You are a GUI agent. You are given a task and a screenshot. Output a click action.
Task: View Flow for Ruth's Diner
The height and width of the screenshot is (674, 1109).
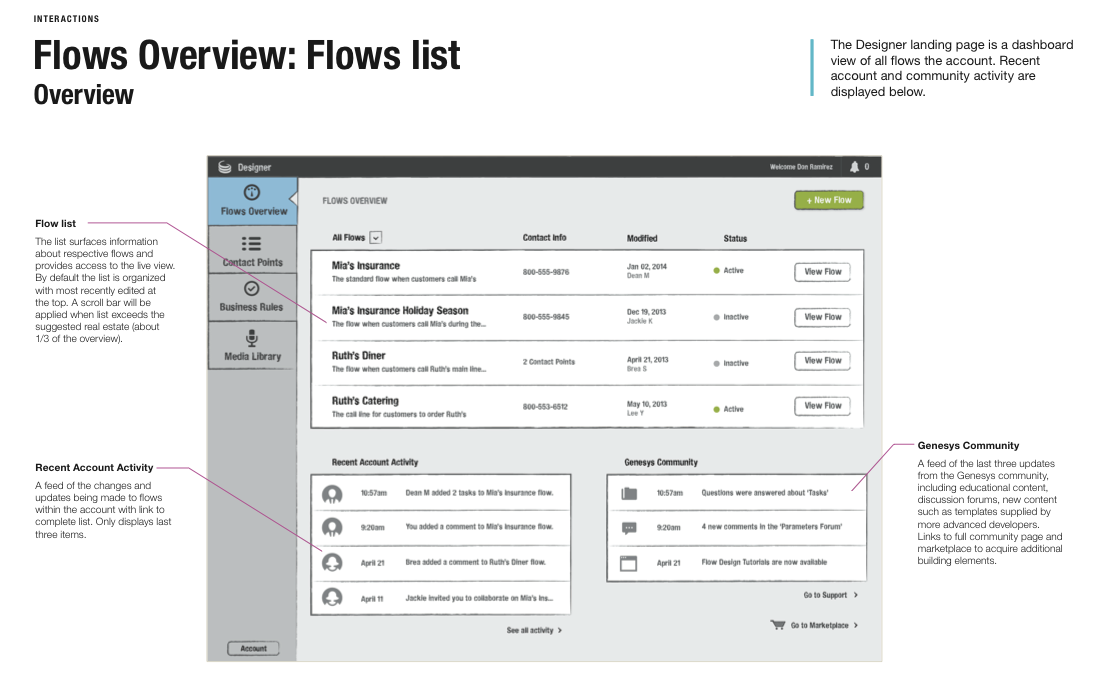point(823,361)
